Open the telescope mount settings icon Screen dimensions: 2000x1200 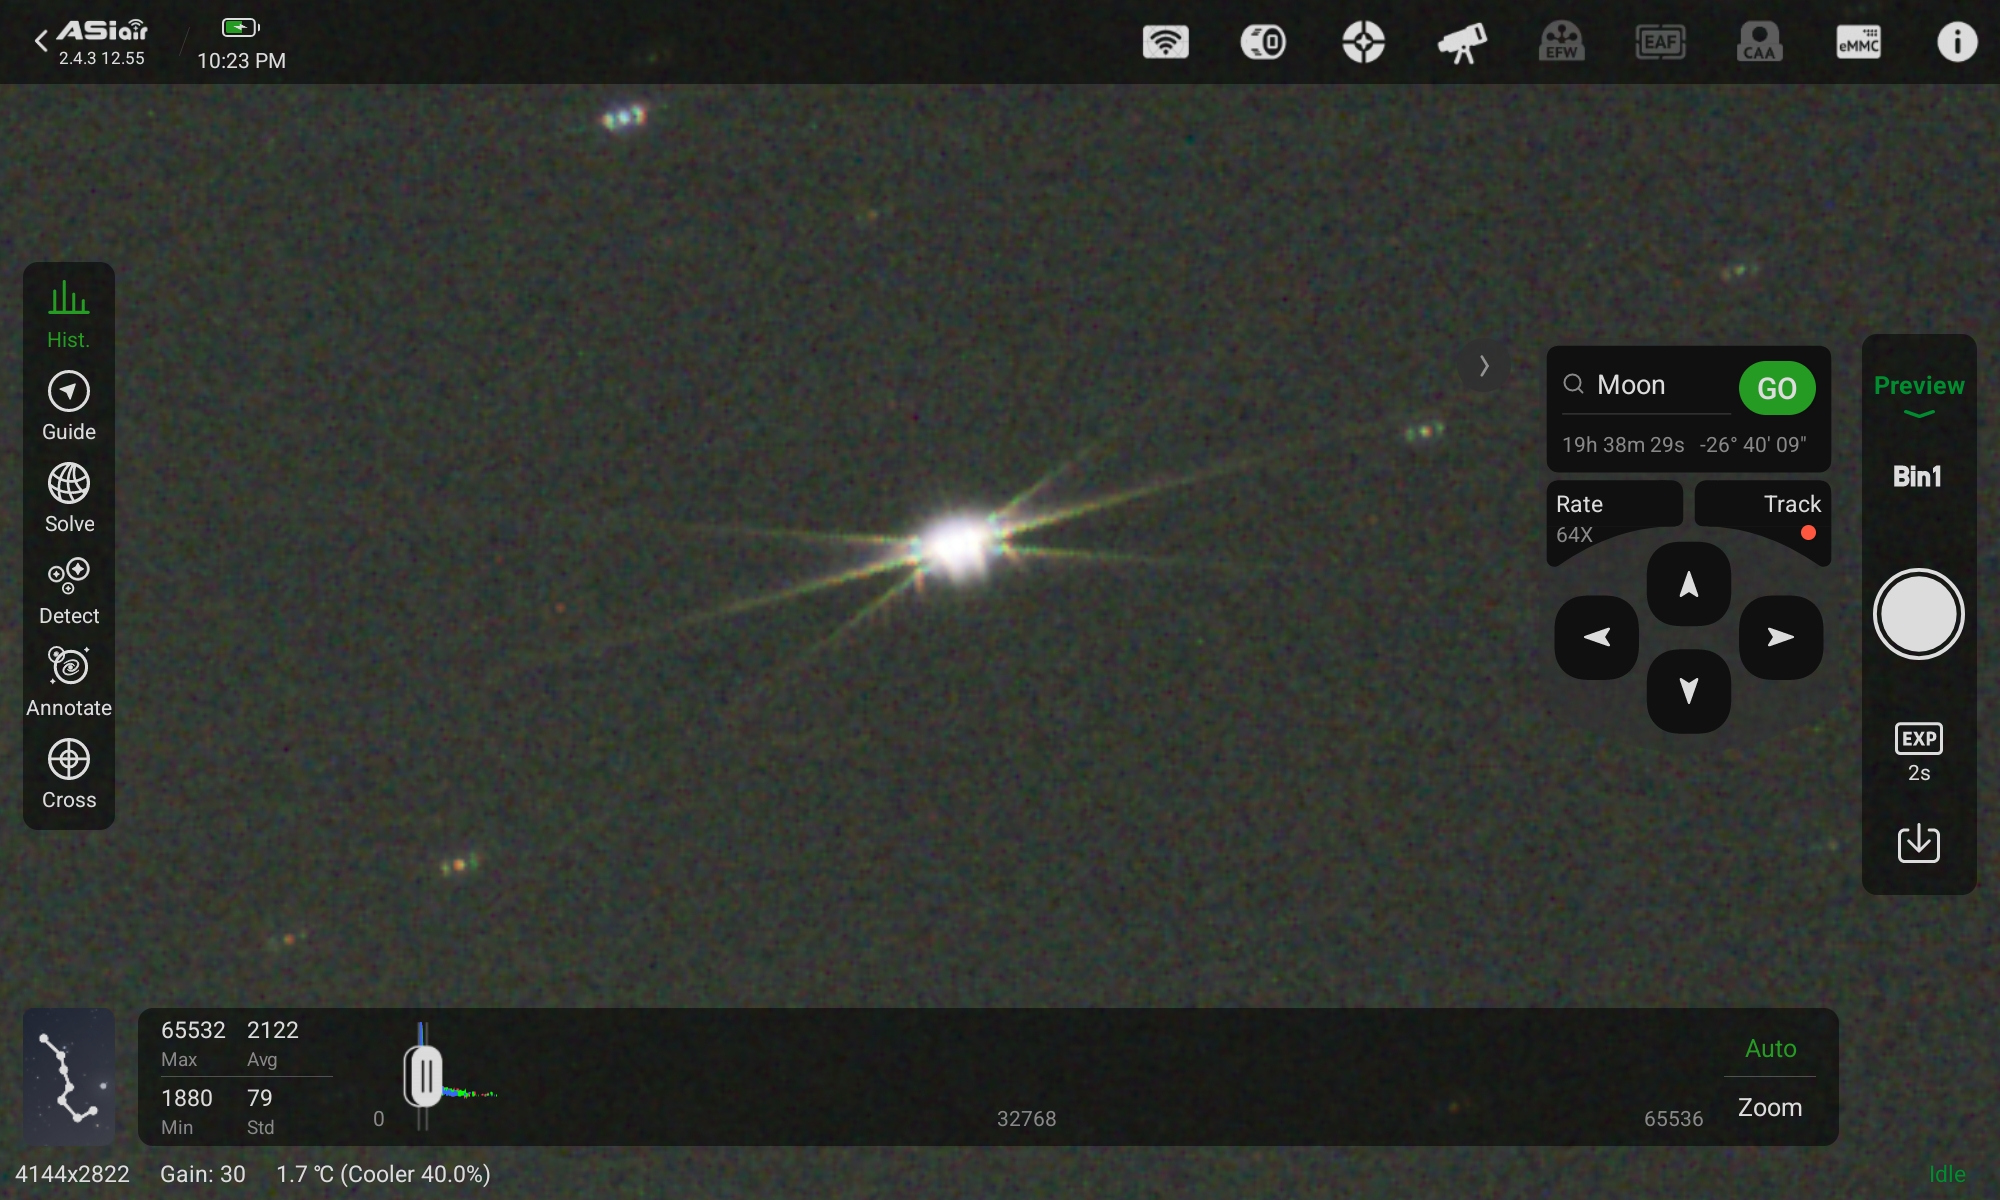1461,42
